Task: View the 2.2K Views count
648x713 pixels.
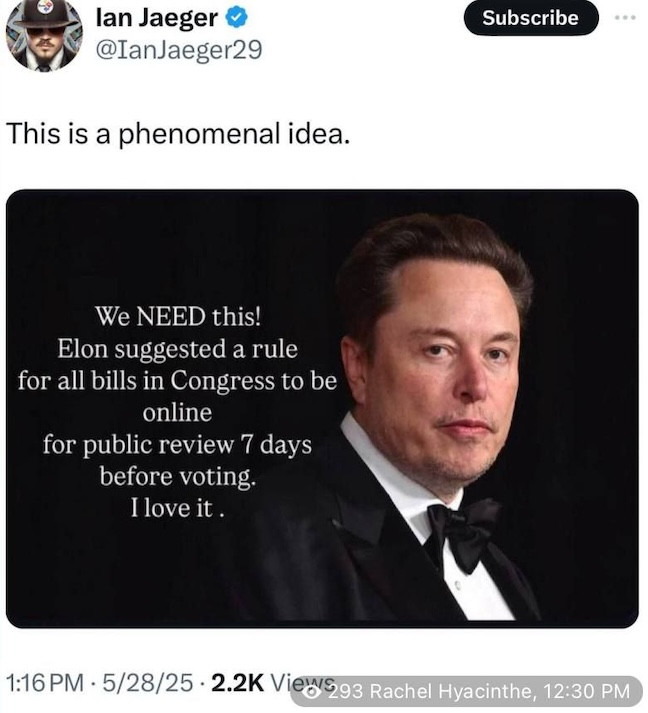Action: [x=260, y=683]
